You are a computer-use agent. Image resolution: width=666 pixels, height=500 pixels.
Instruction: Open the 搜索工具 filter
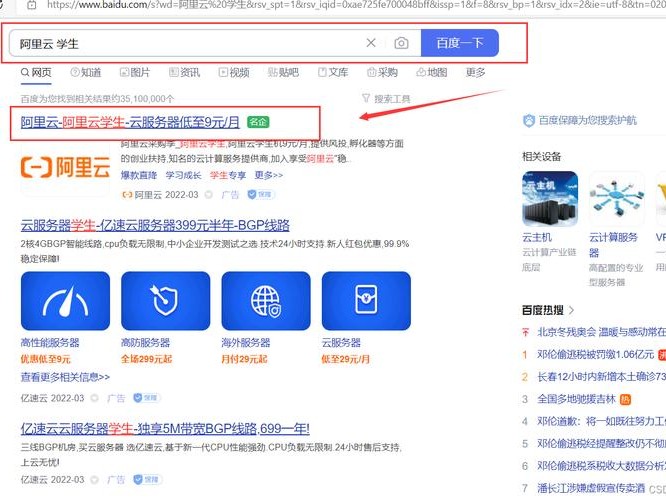click(386, 99)
